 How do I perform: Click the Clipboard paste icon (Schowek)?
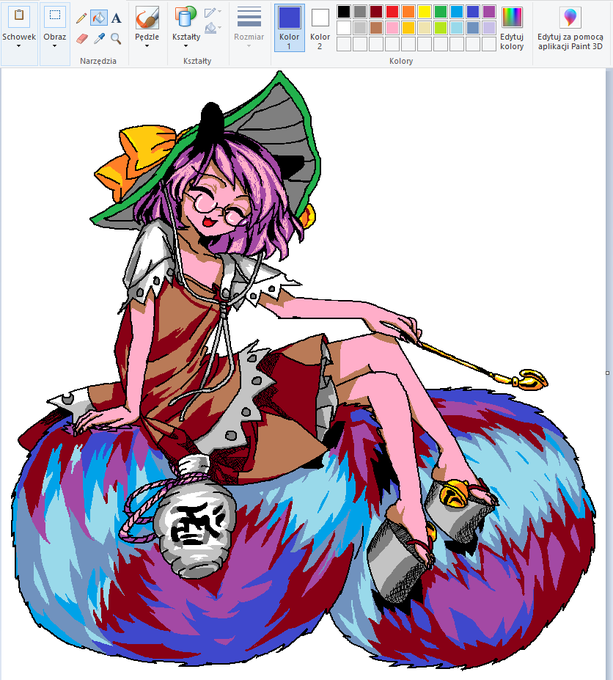[19, 16]
